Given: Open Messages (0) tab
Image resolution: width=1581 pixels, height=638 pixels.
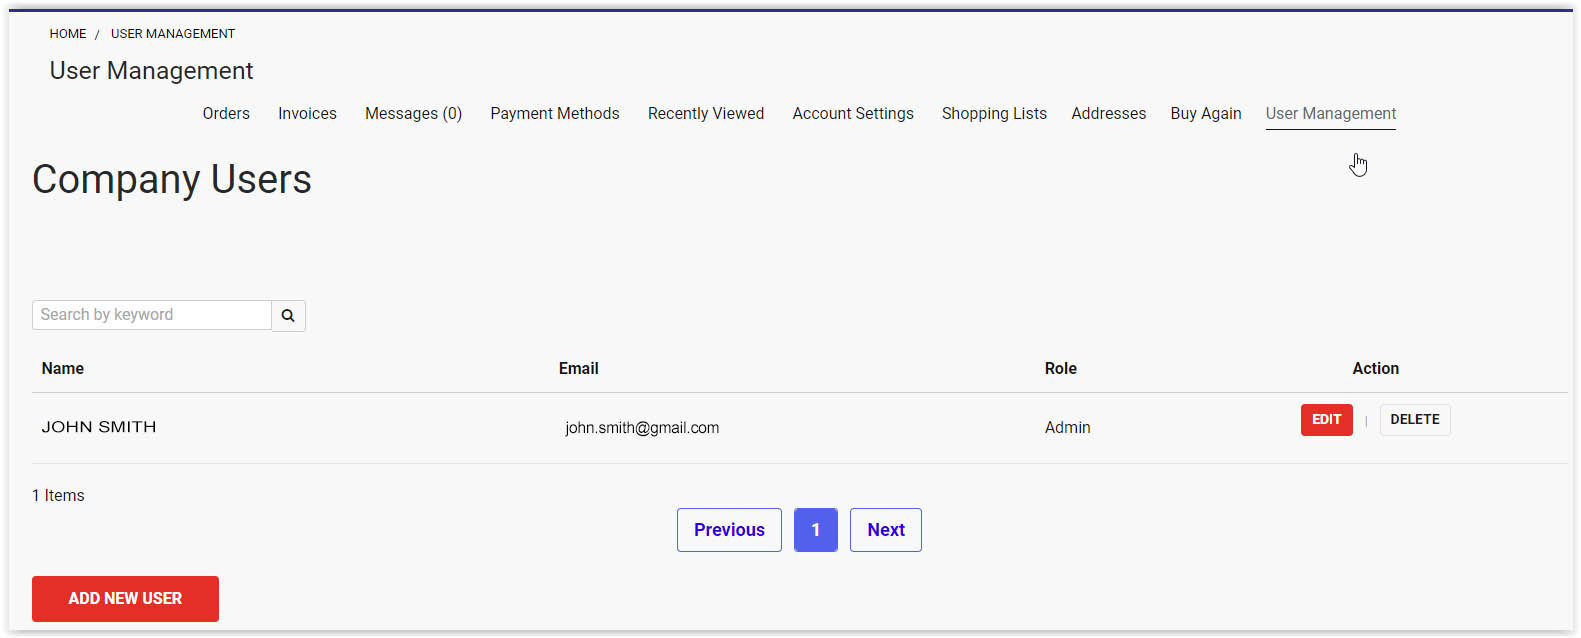Looking at the screenshot, I should pyautogui.click(x=413, y=114).
